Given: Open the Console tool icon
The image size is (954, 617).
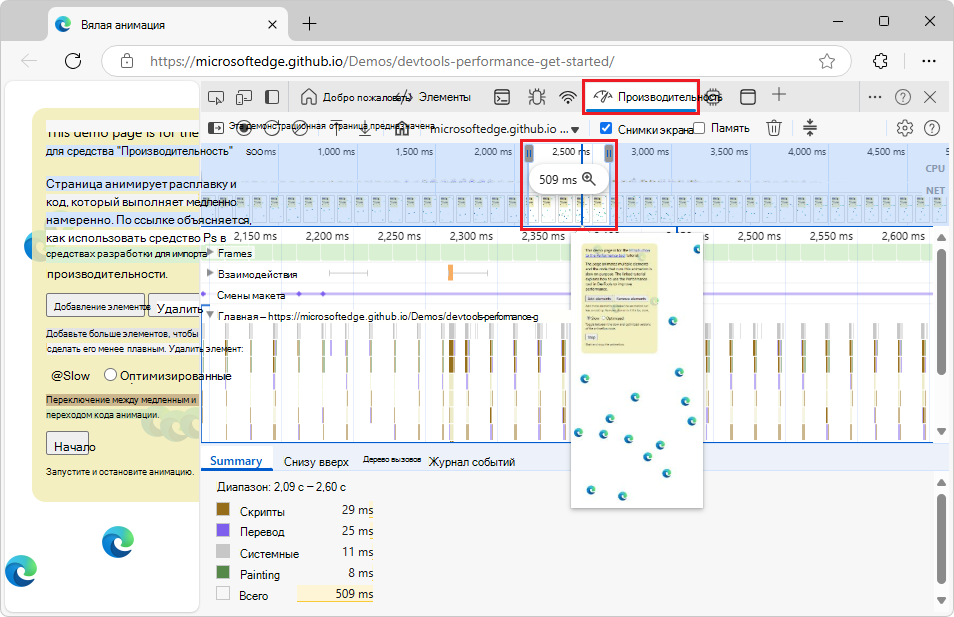Looking at the screenshot, I should coord(504,97).
